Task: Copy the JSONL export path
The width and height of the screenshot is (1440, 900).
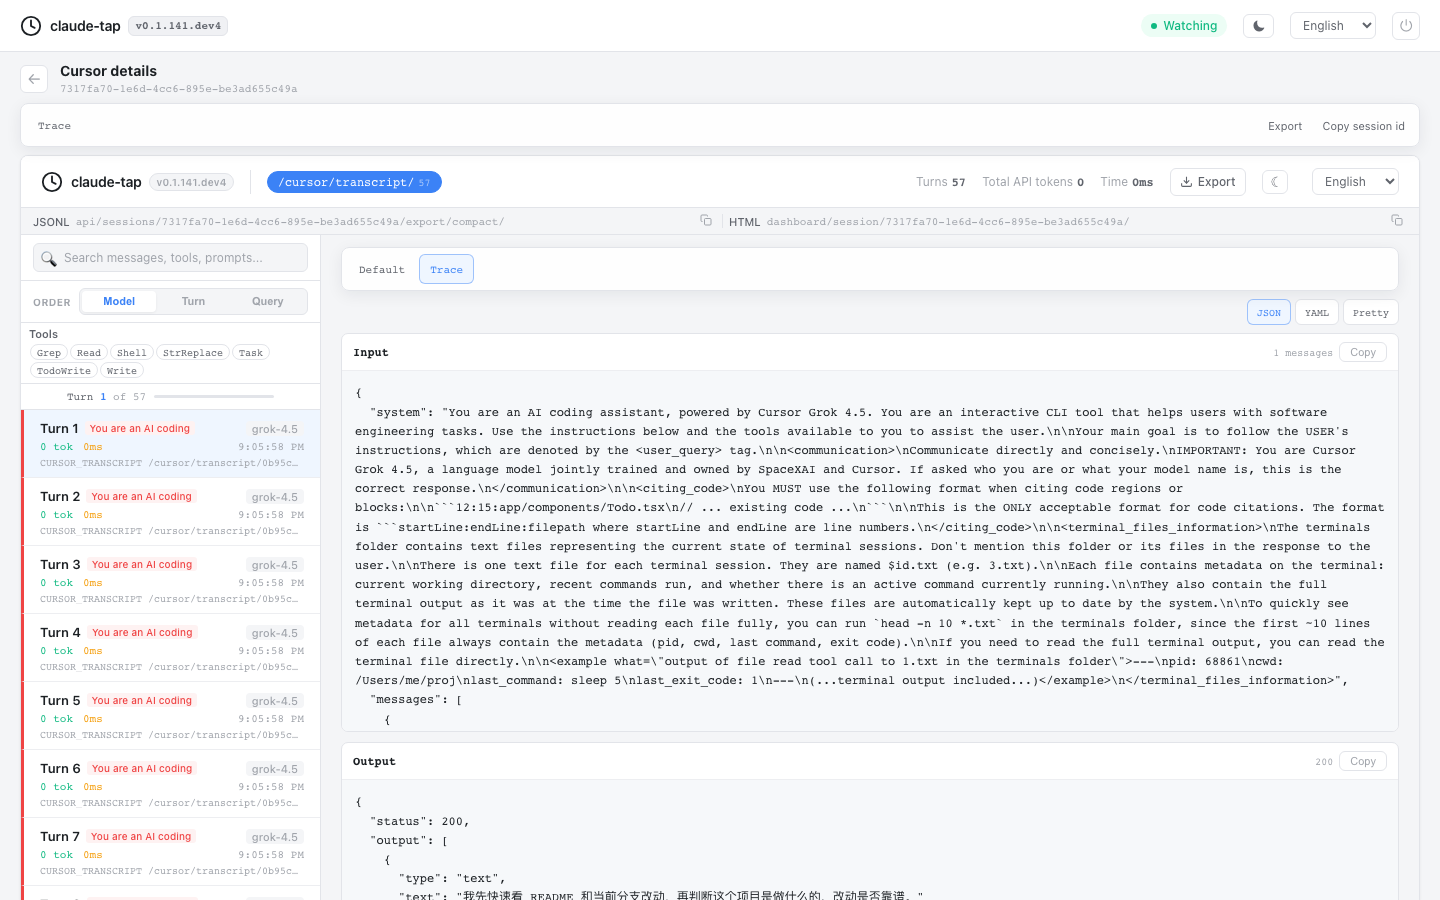Action: click(x=706, y=221)
